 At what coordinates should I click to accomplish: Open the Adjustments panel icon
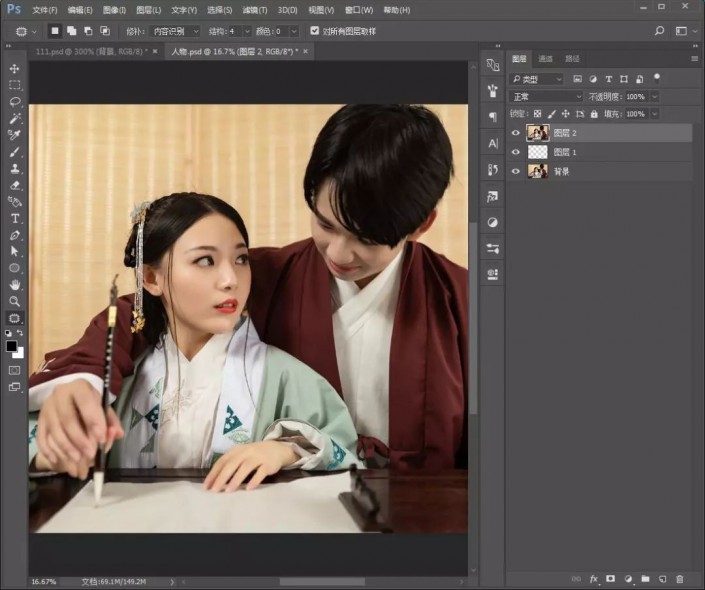click(x=493, y=222)
